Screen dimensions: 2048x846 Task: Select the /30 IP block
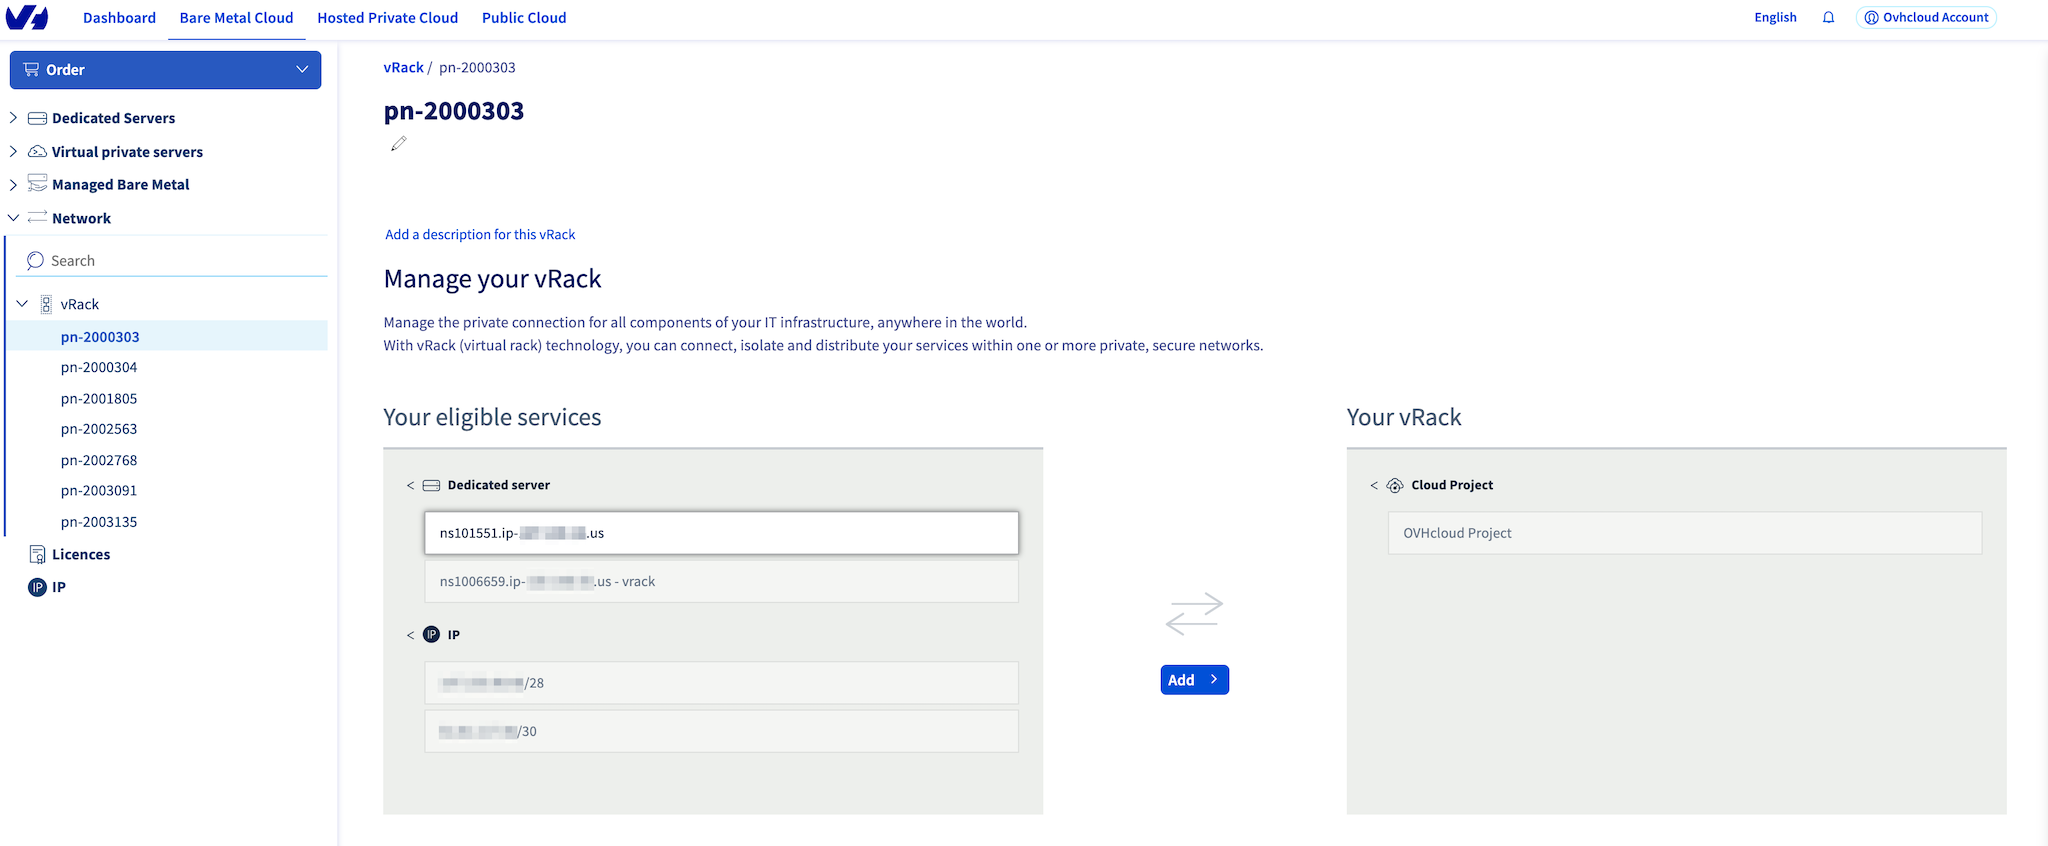(x=721, y=731)
